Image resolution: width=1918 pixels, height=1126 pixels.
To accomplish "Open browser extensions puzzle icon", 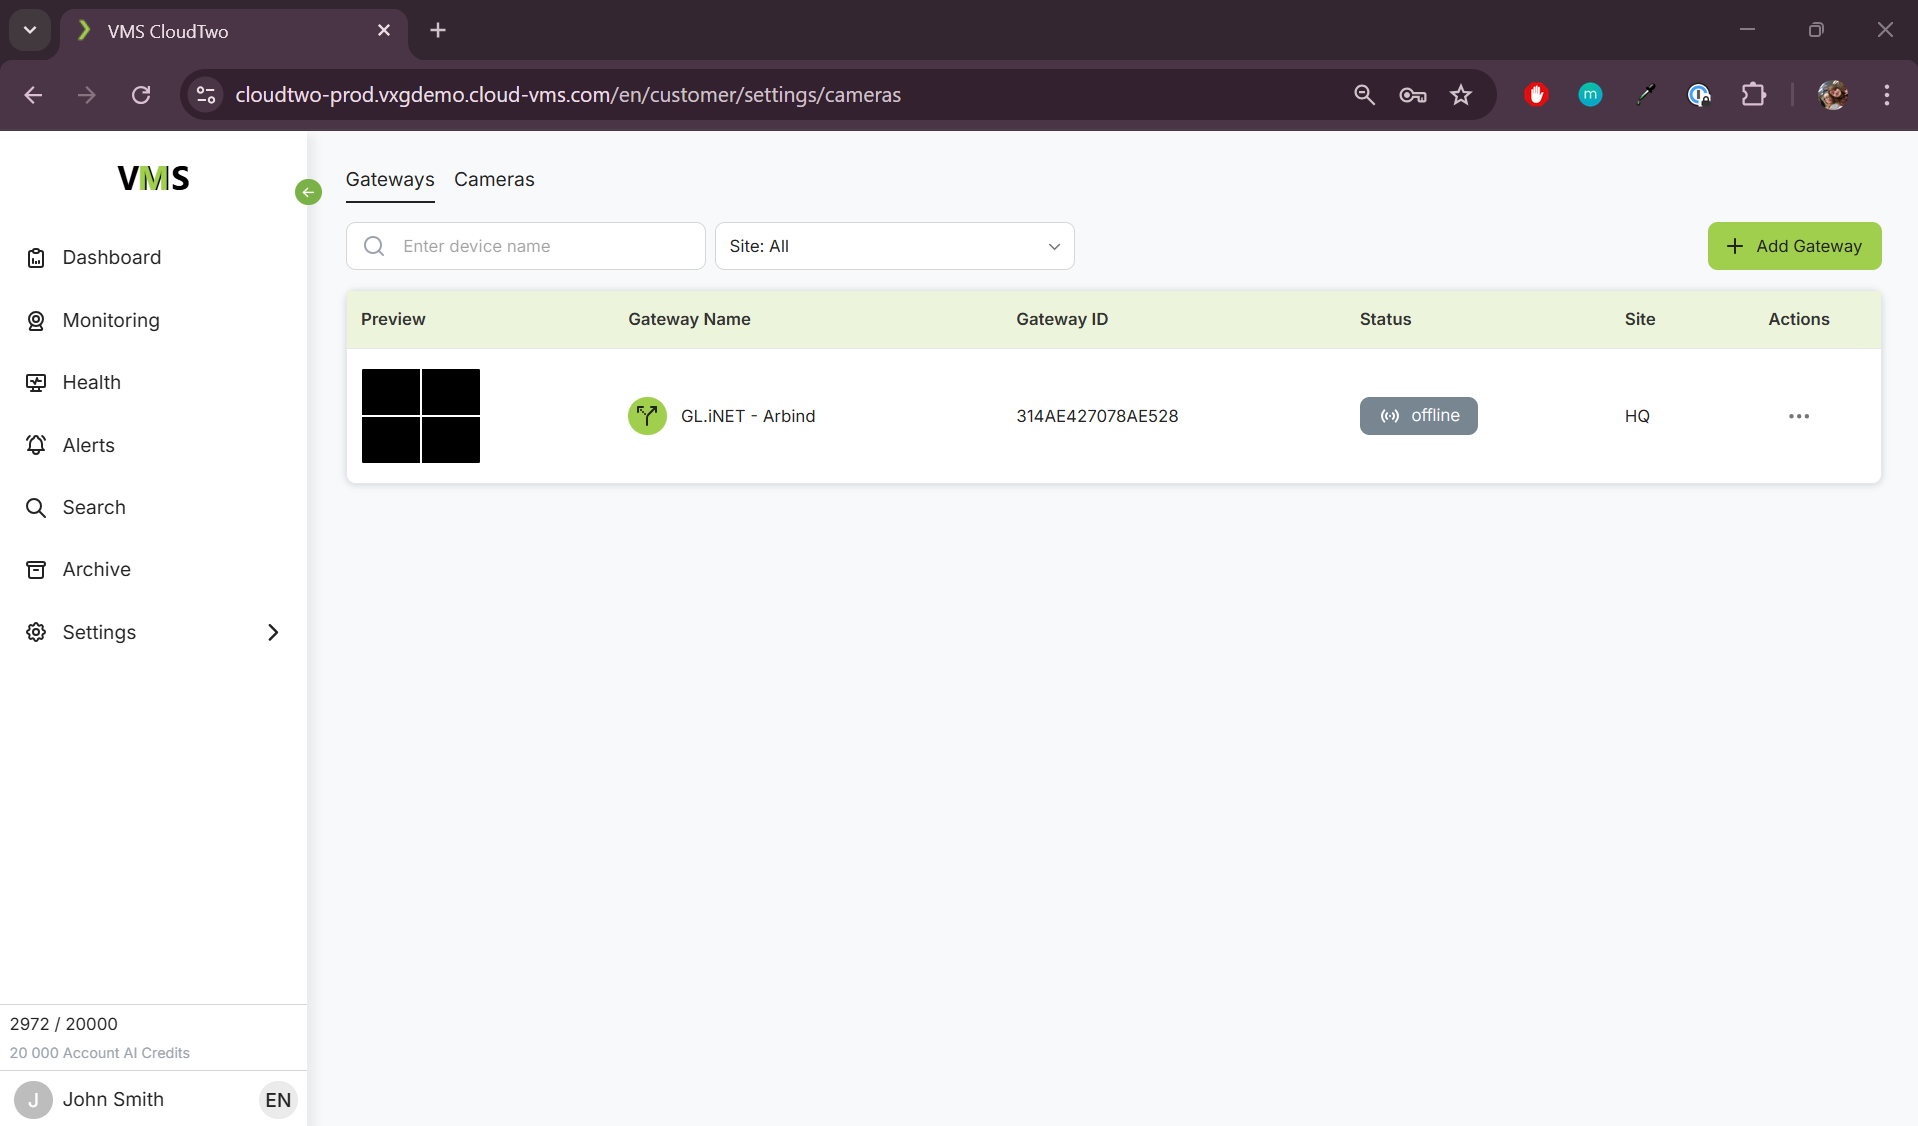I will coord(1753,95).
